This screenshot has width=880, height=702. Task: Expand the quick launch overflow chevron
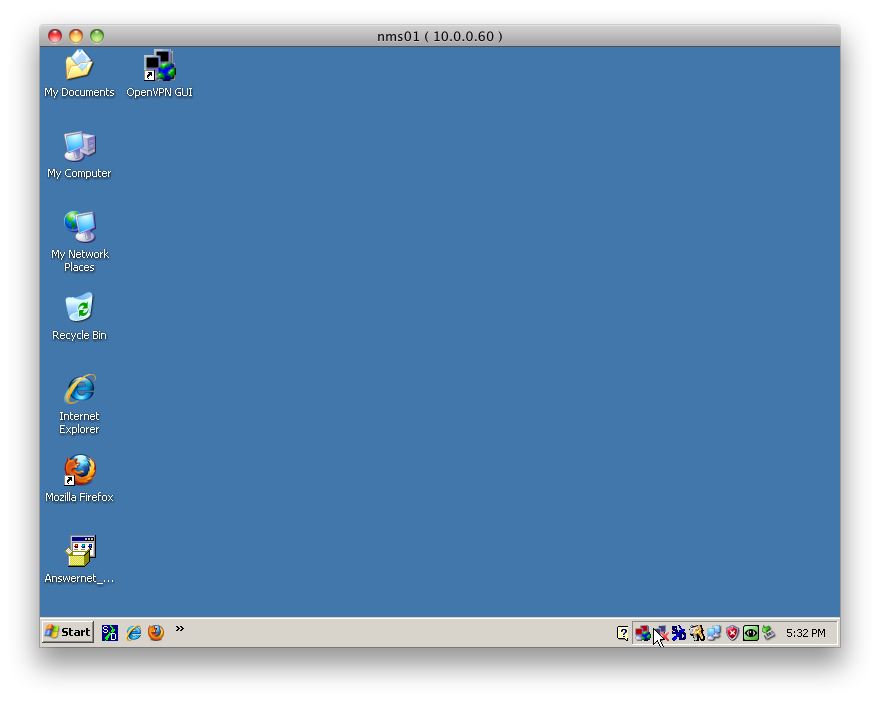pyautogui.click(x=180, y=628)
